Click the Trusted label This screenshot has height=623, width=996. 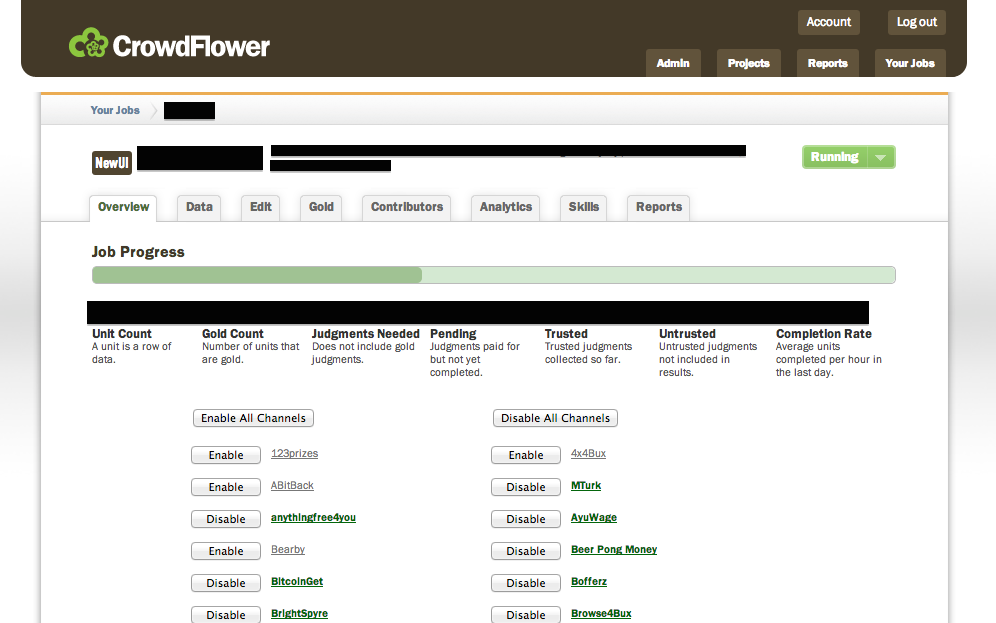click(566, 334)
